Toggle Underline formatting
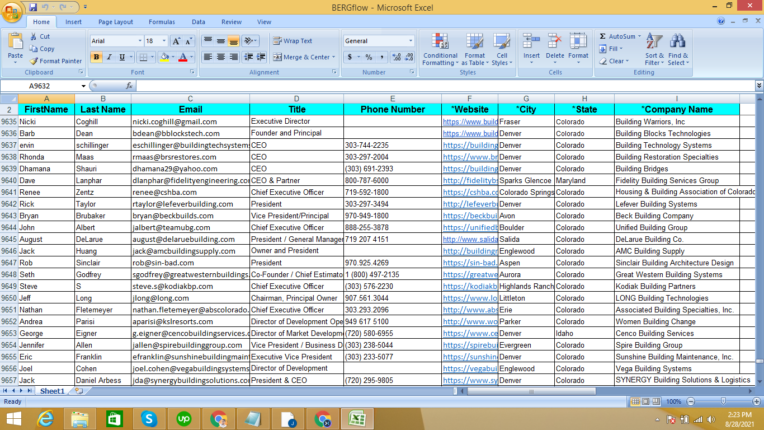 [x=122, y=57]
